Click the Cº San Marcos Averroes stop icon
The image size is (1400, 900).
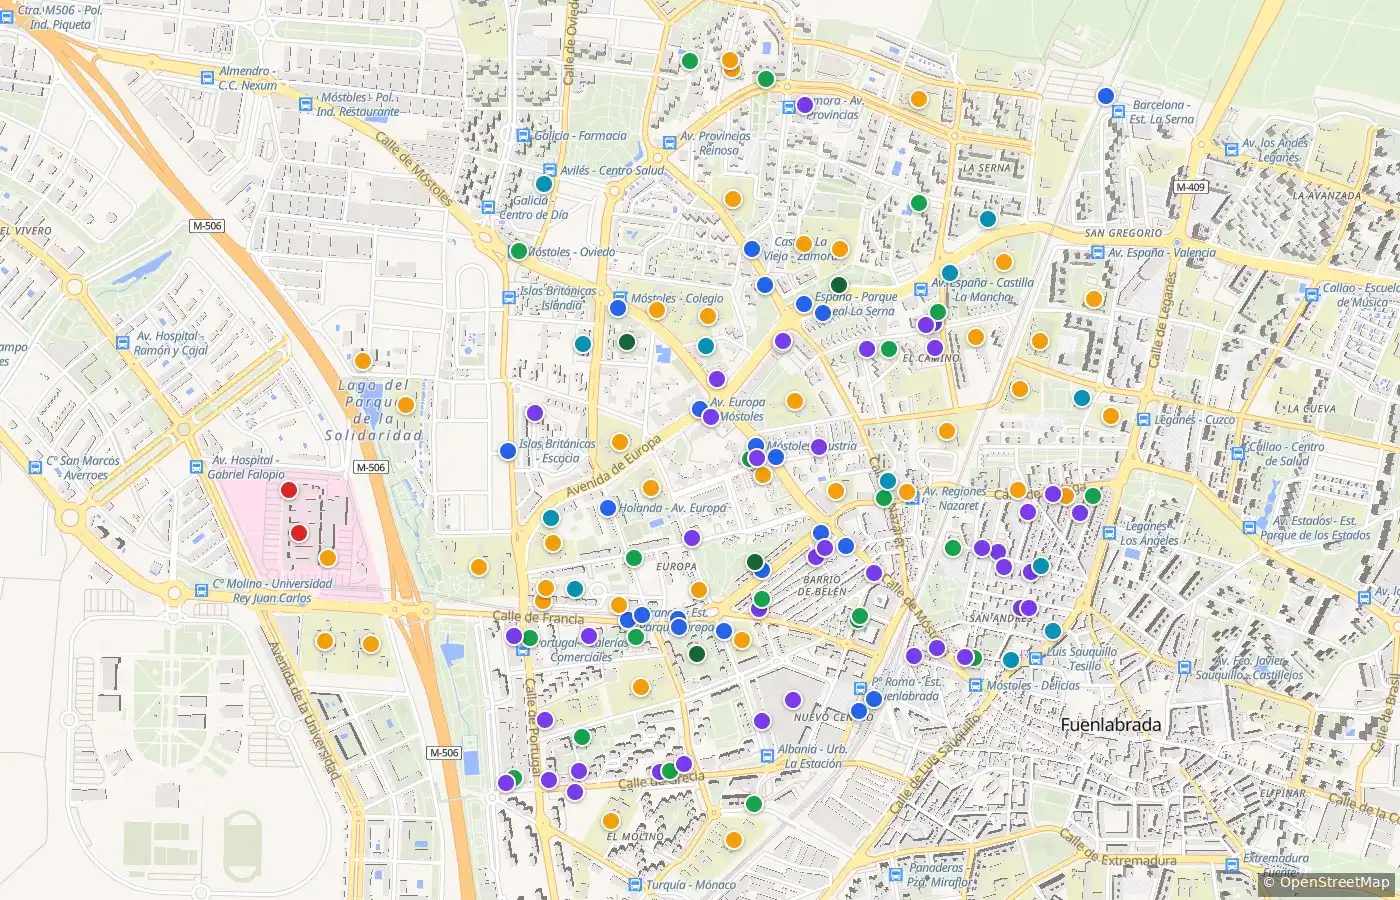point(36,468)
